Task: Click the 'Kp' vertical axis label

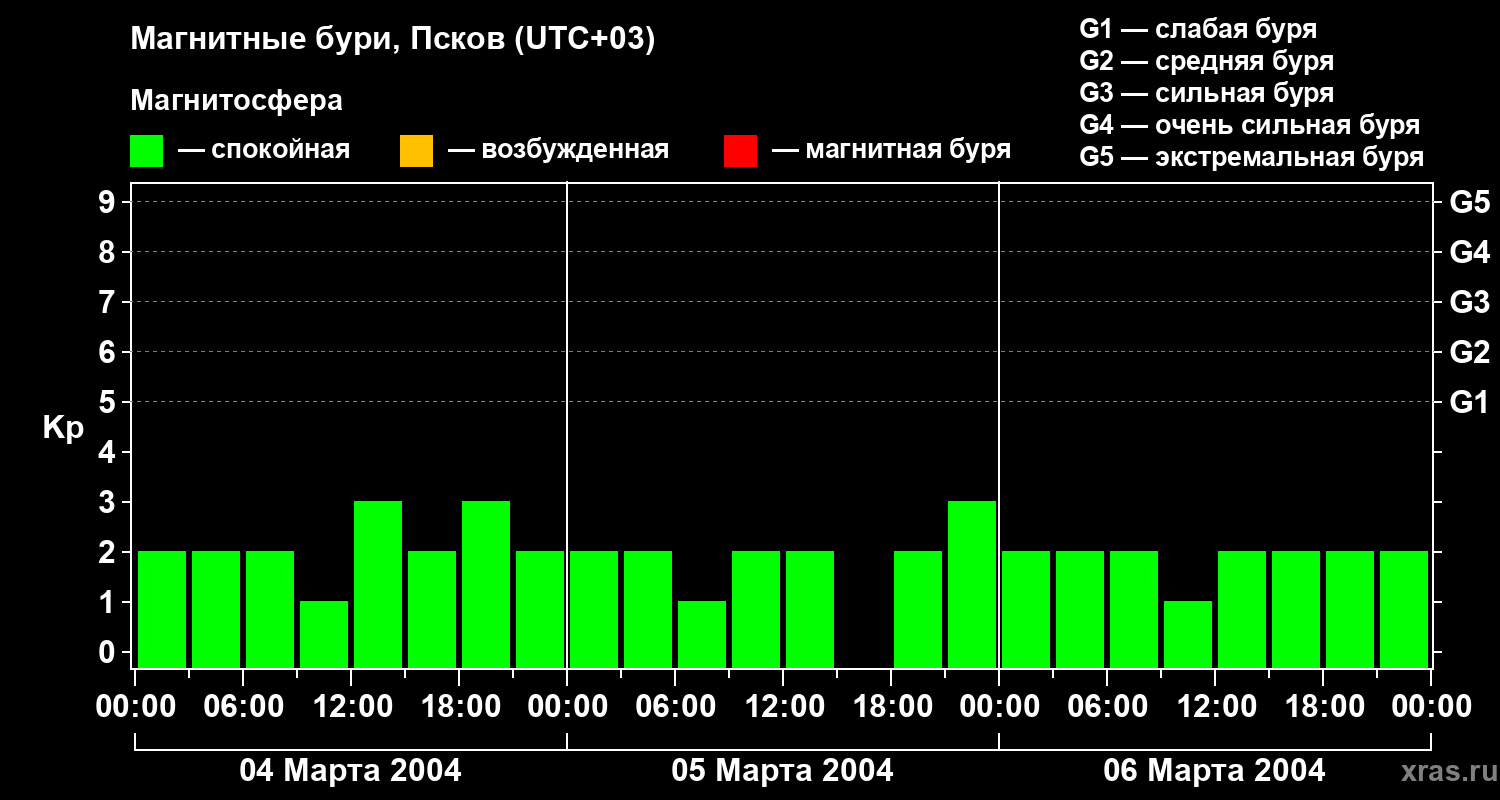Action: pos(63,428)
